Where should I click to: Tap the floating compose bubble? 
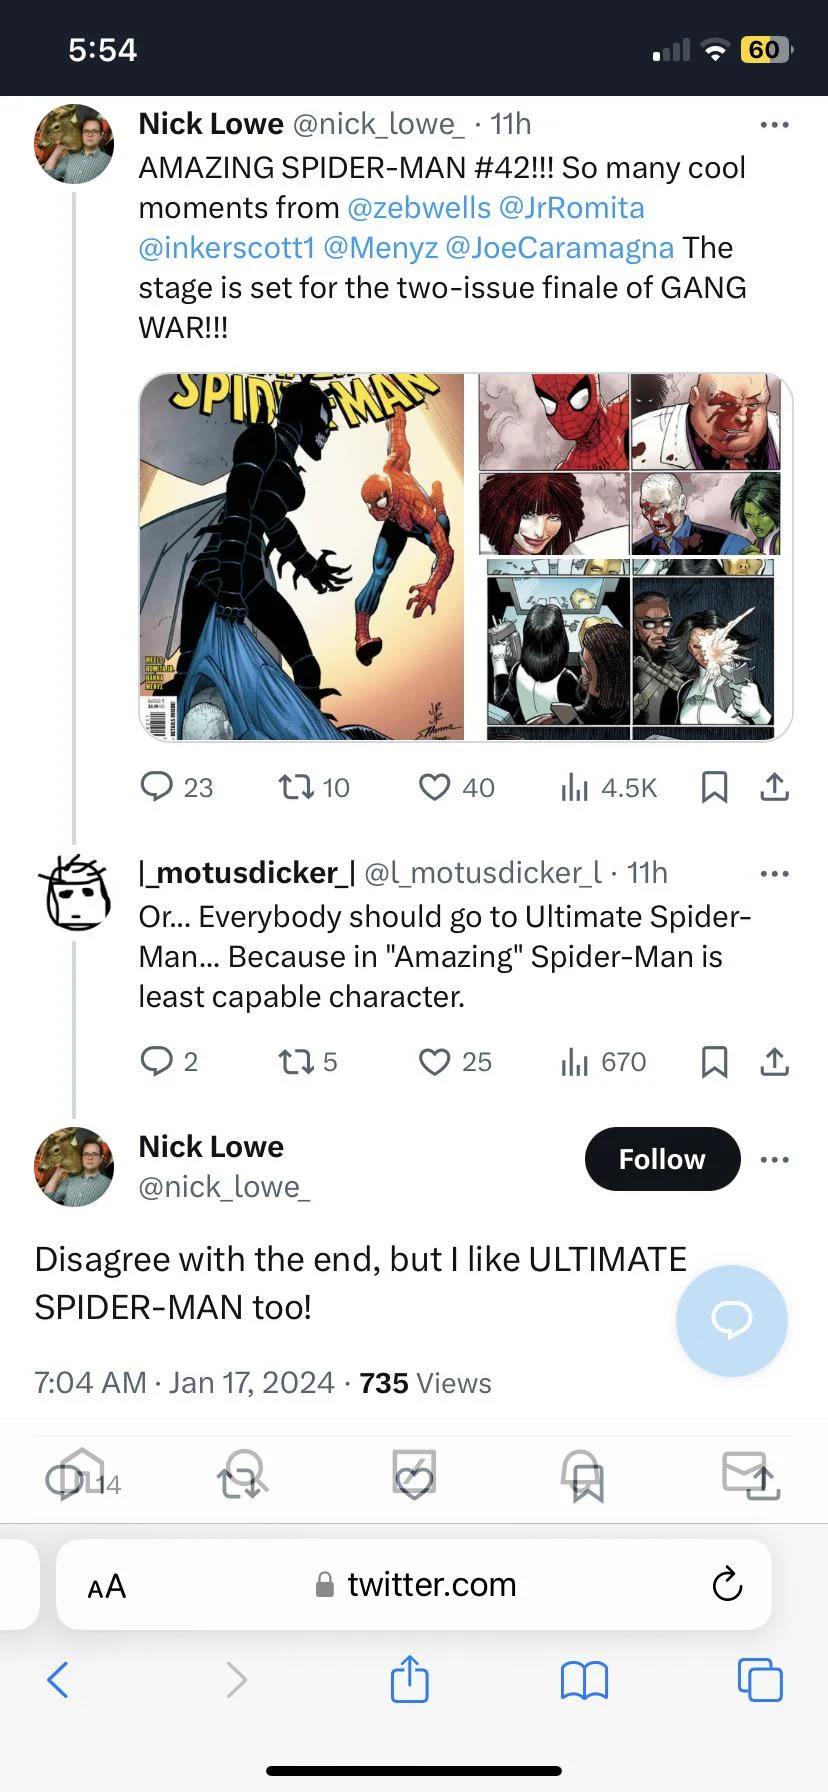[731, 1321]
